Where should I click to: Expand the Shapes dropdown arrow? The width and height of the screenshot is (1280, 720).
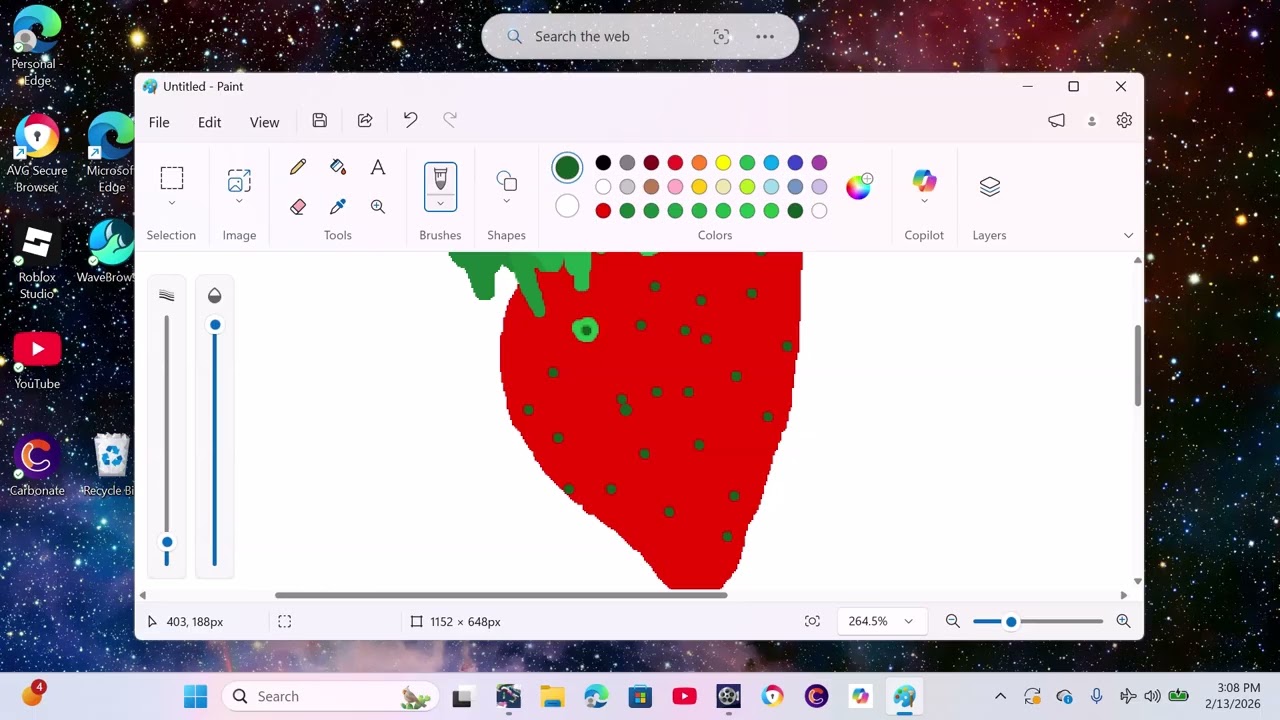coord(506,202)
